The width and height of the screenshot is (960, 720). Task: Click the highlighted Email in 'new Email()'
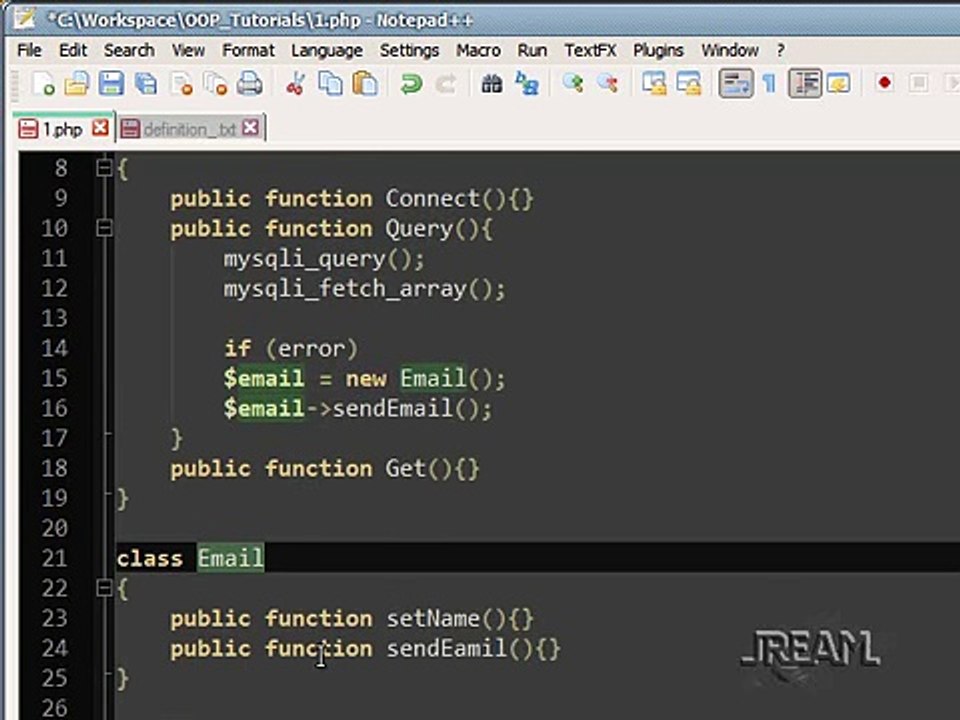point(433,378)
